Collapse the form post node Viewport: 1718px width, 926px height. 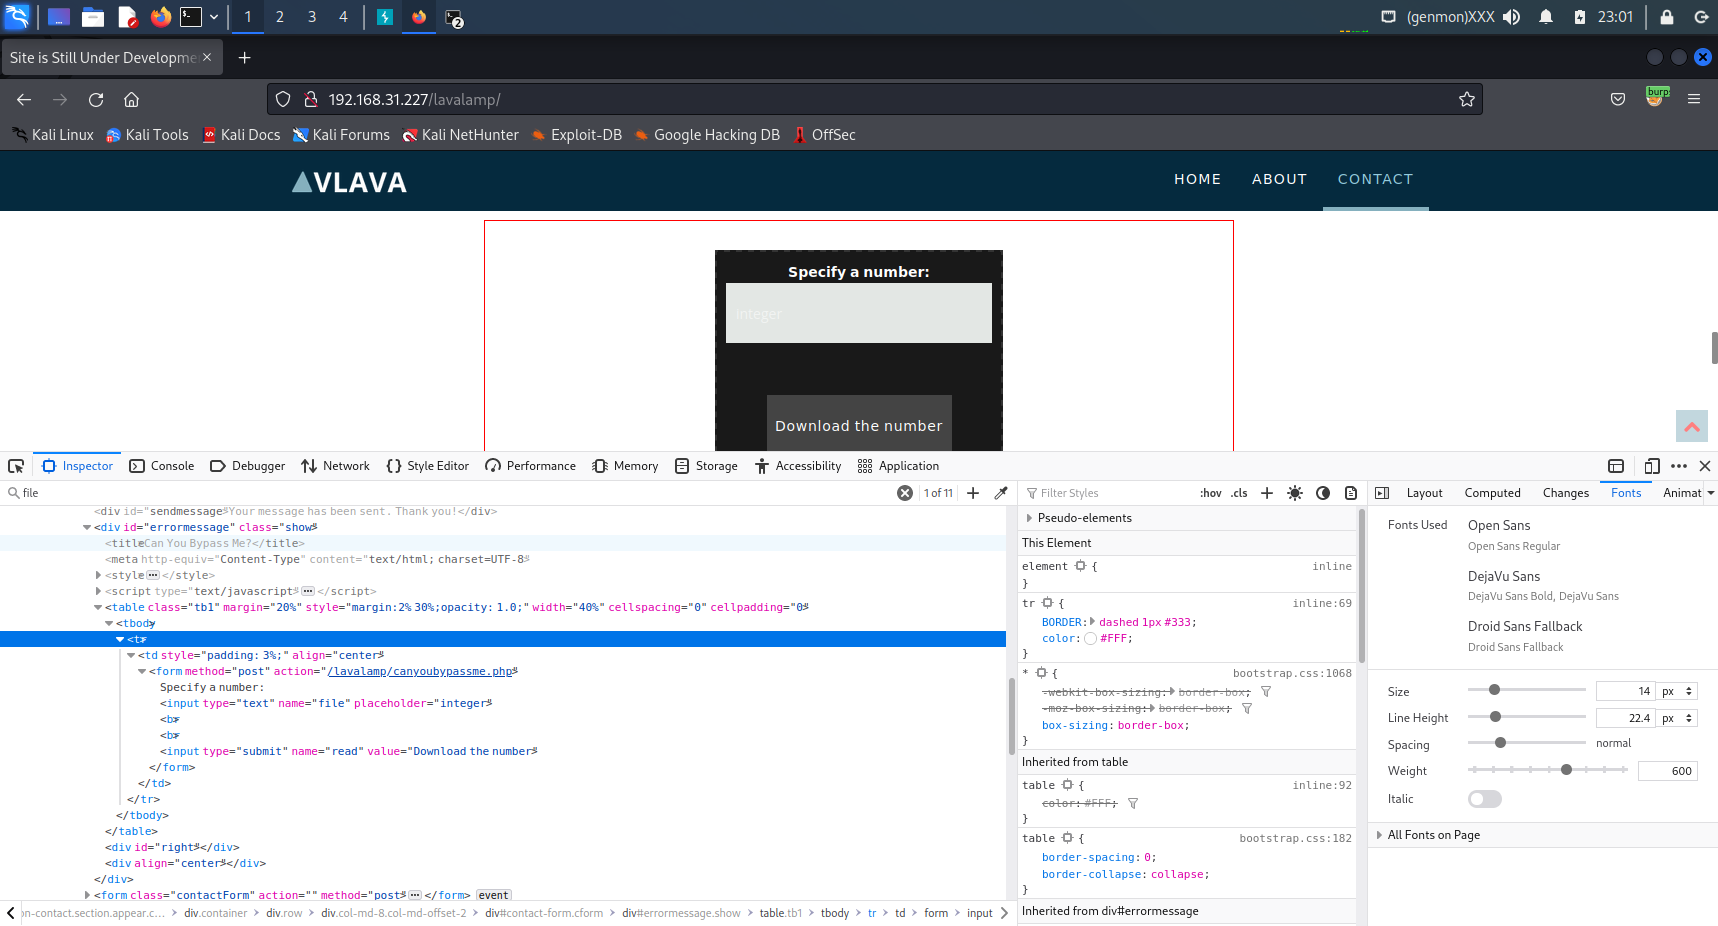(x=142, y=671)
